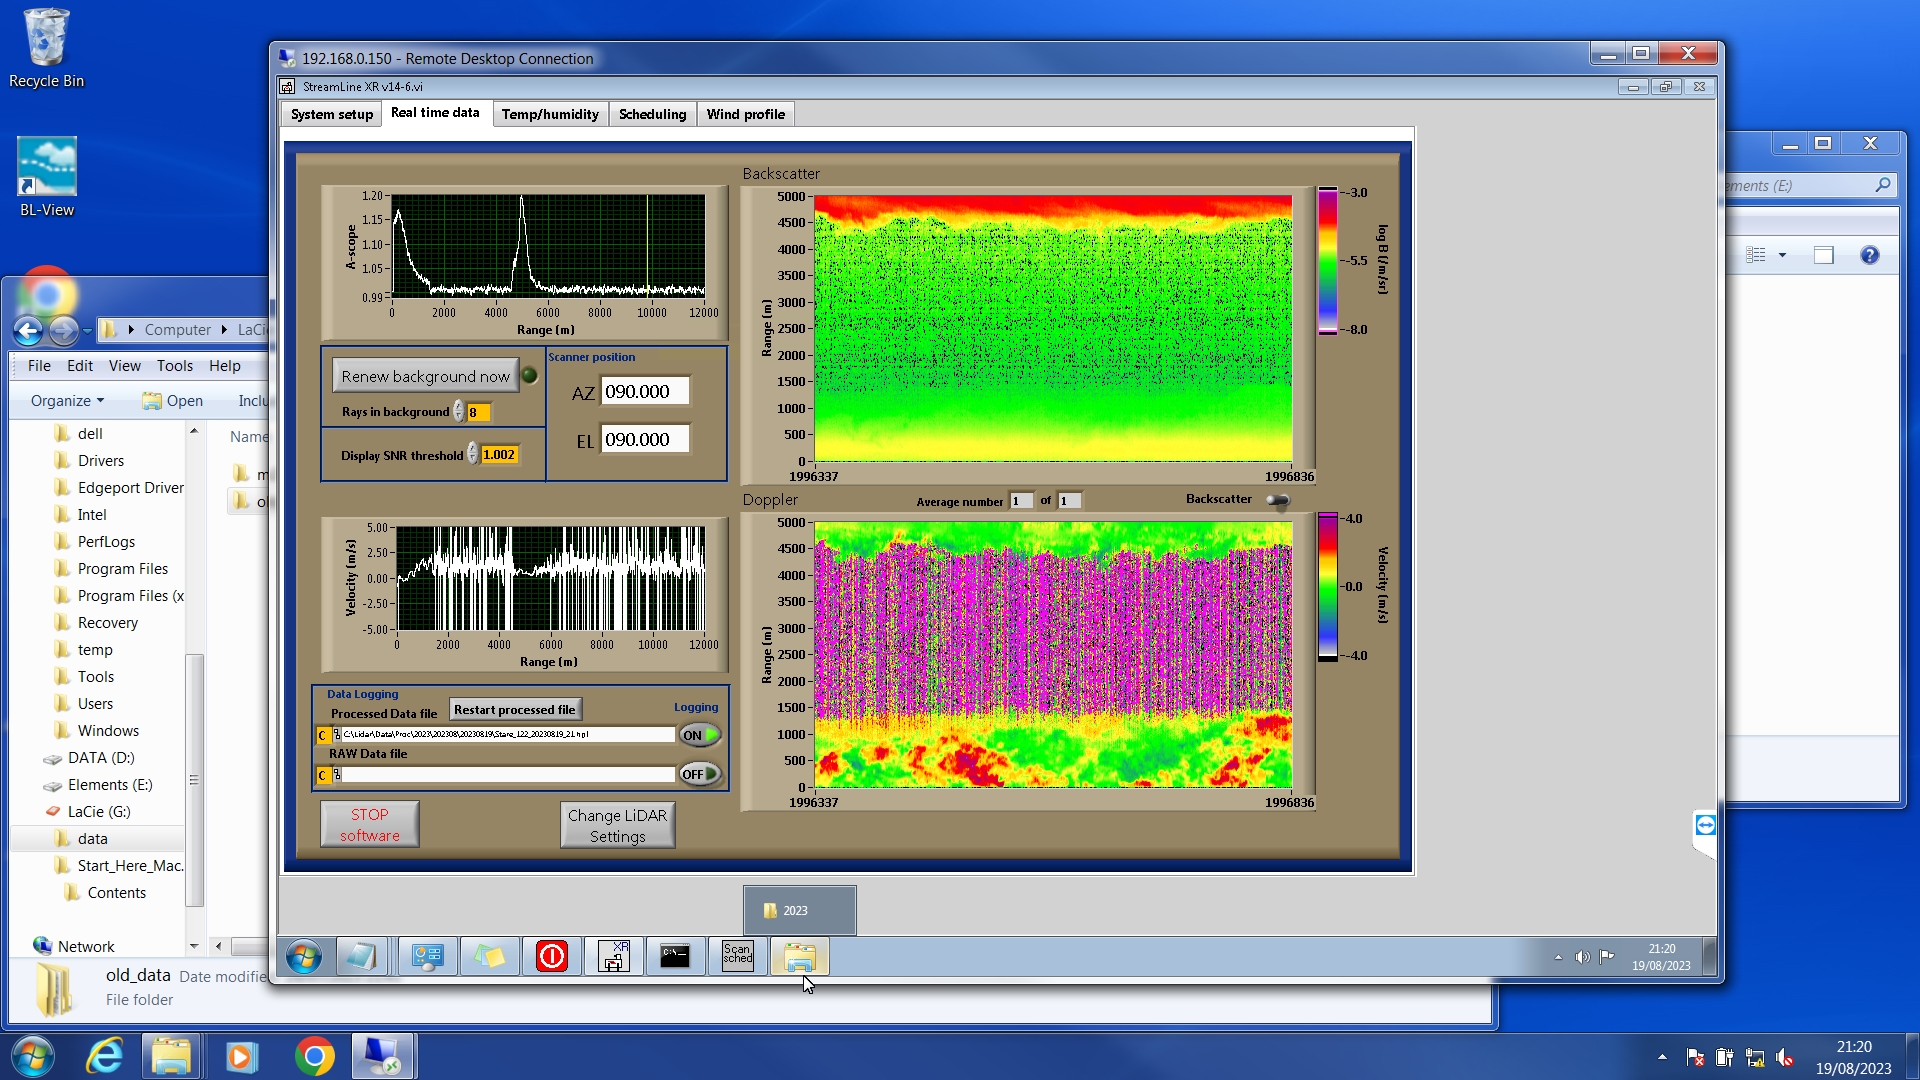Open the Temp/humidity tab
This screenshot has width=1920, height=1080.
tap(549, 114)
